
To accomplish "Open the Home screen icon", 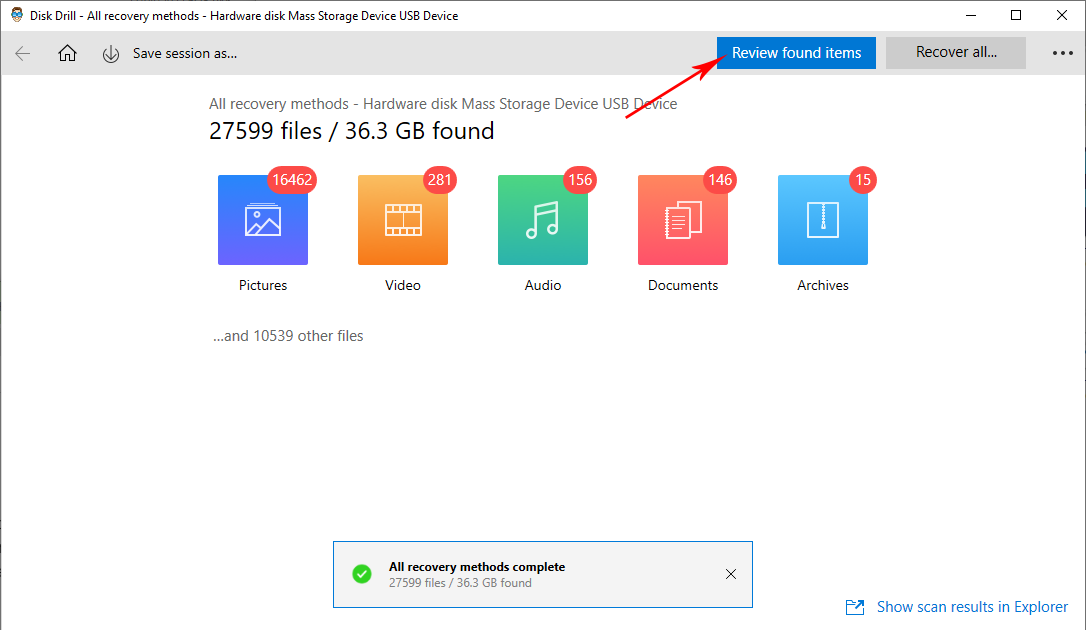I will tap(67, 53).
